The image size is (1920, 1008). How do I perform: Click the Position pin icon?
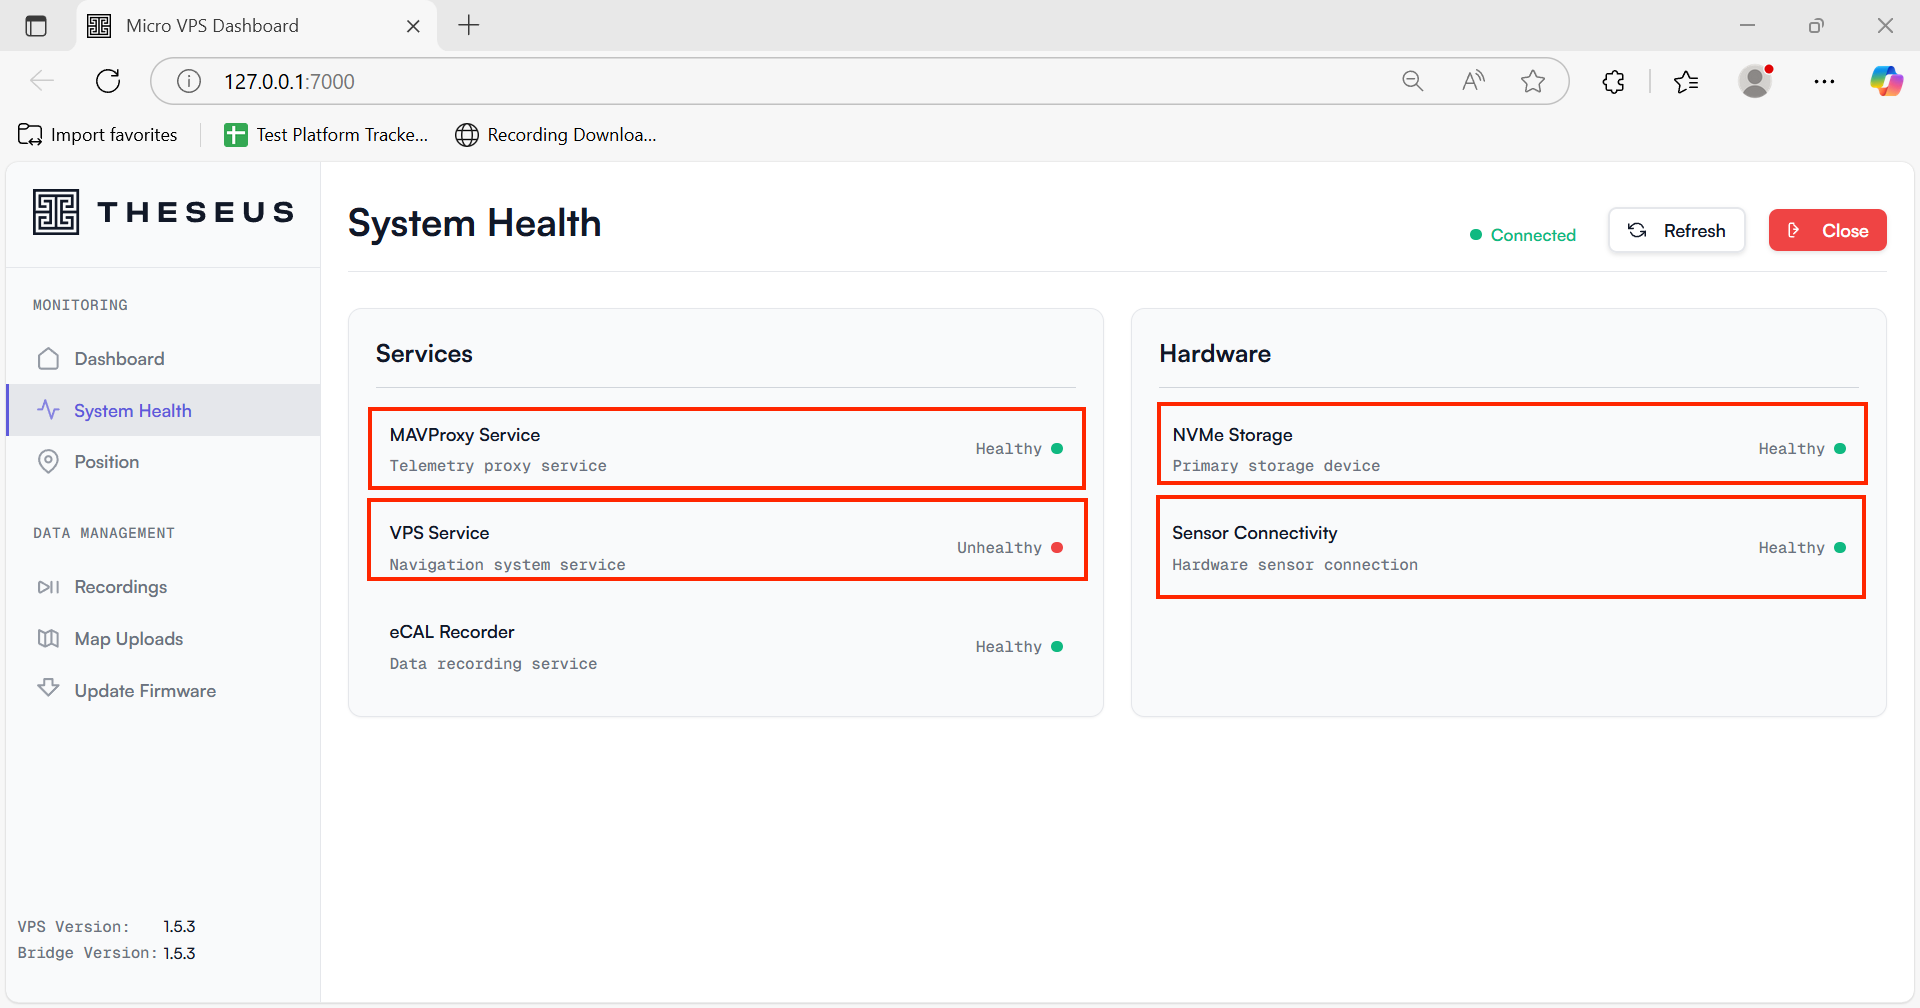(x=48, y=462)
